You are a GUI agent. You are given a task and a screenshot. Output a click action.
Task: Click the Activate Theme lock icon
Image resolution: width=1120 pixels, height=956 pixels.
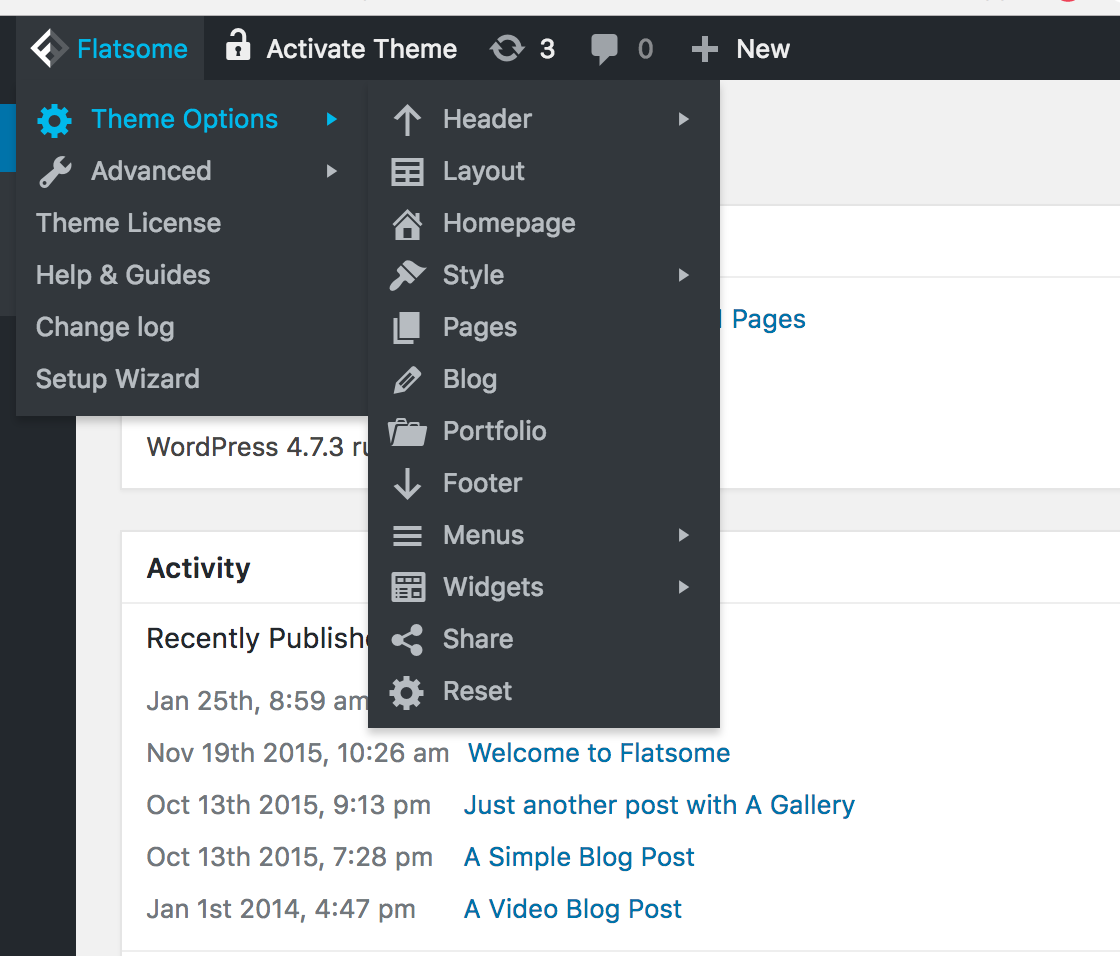coord(237,46)
